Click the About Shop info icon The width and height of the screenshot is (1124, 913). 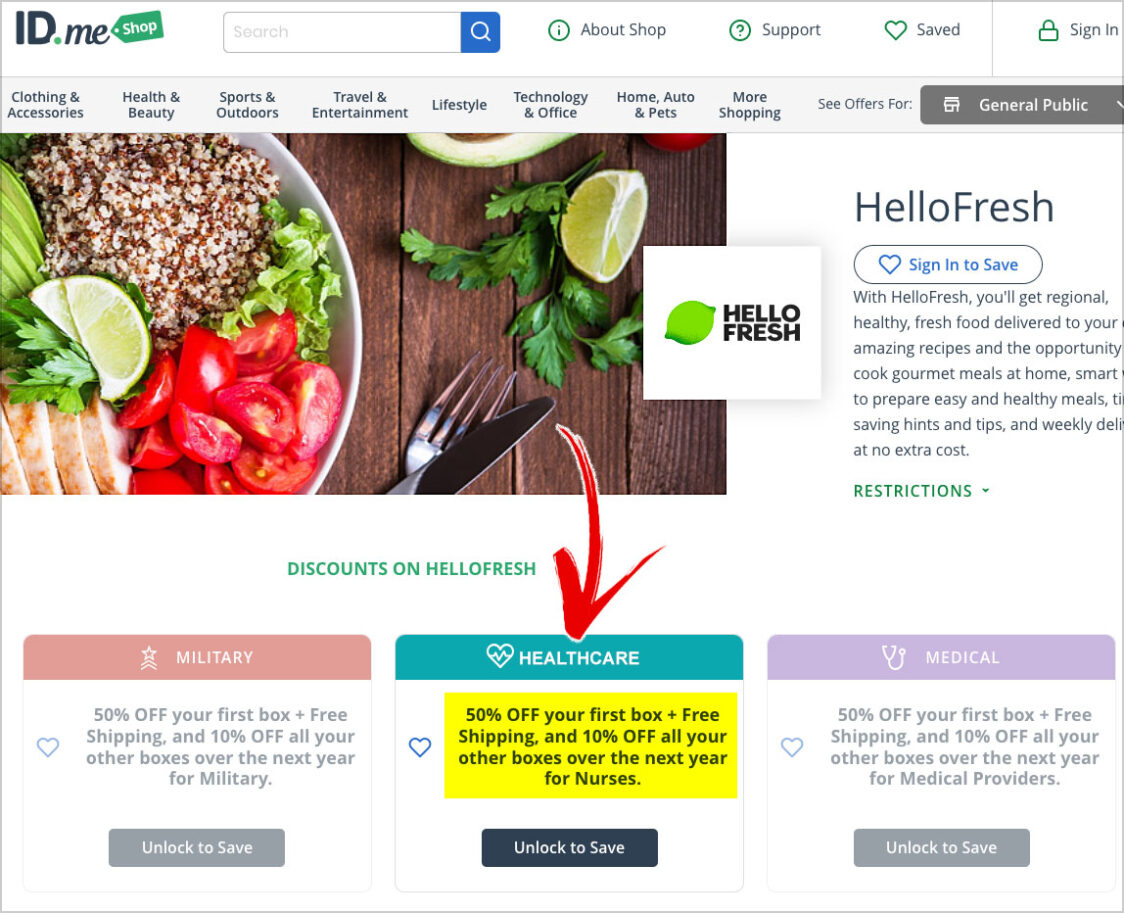[x=558, y=30]
